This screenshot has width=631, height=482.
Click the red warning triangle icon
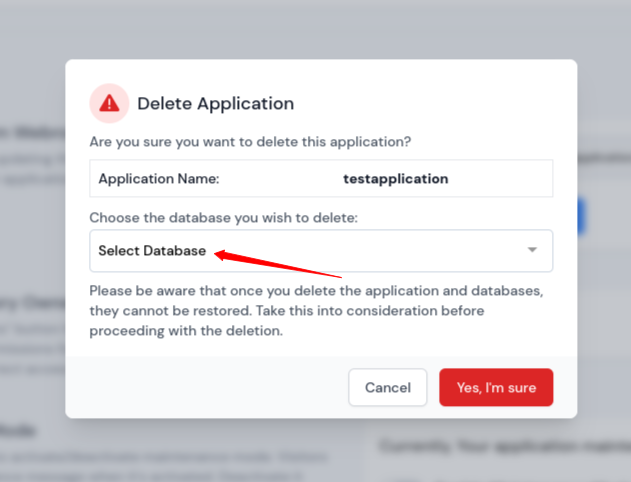tap(109, 103)
